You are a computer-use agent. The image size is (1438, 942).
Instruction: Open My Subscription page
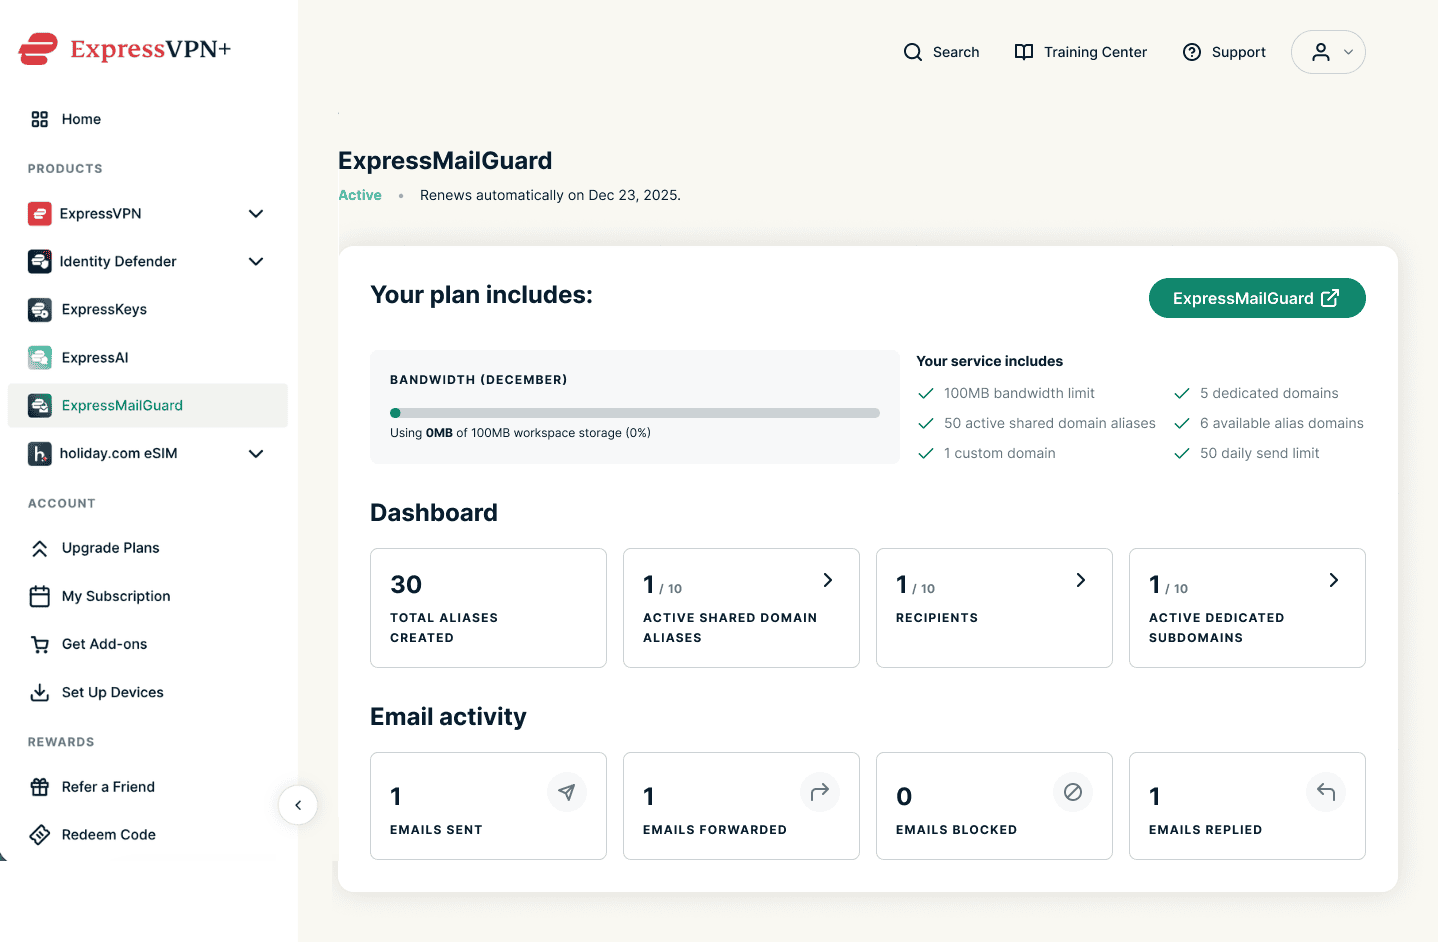(148, 596)
